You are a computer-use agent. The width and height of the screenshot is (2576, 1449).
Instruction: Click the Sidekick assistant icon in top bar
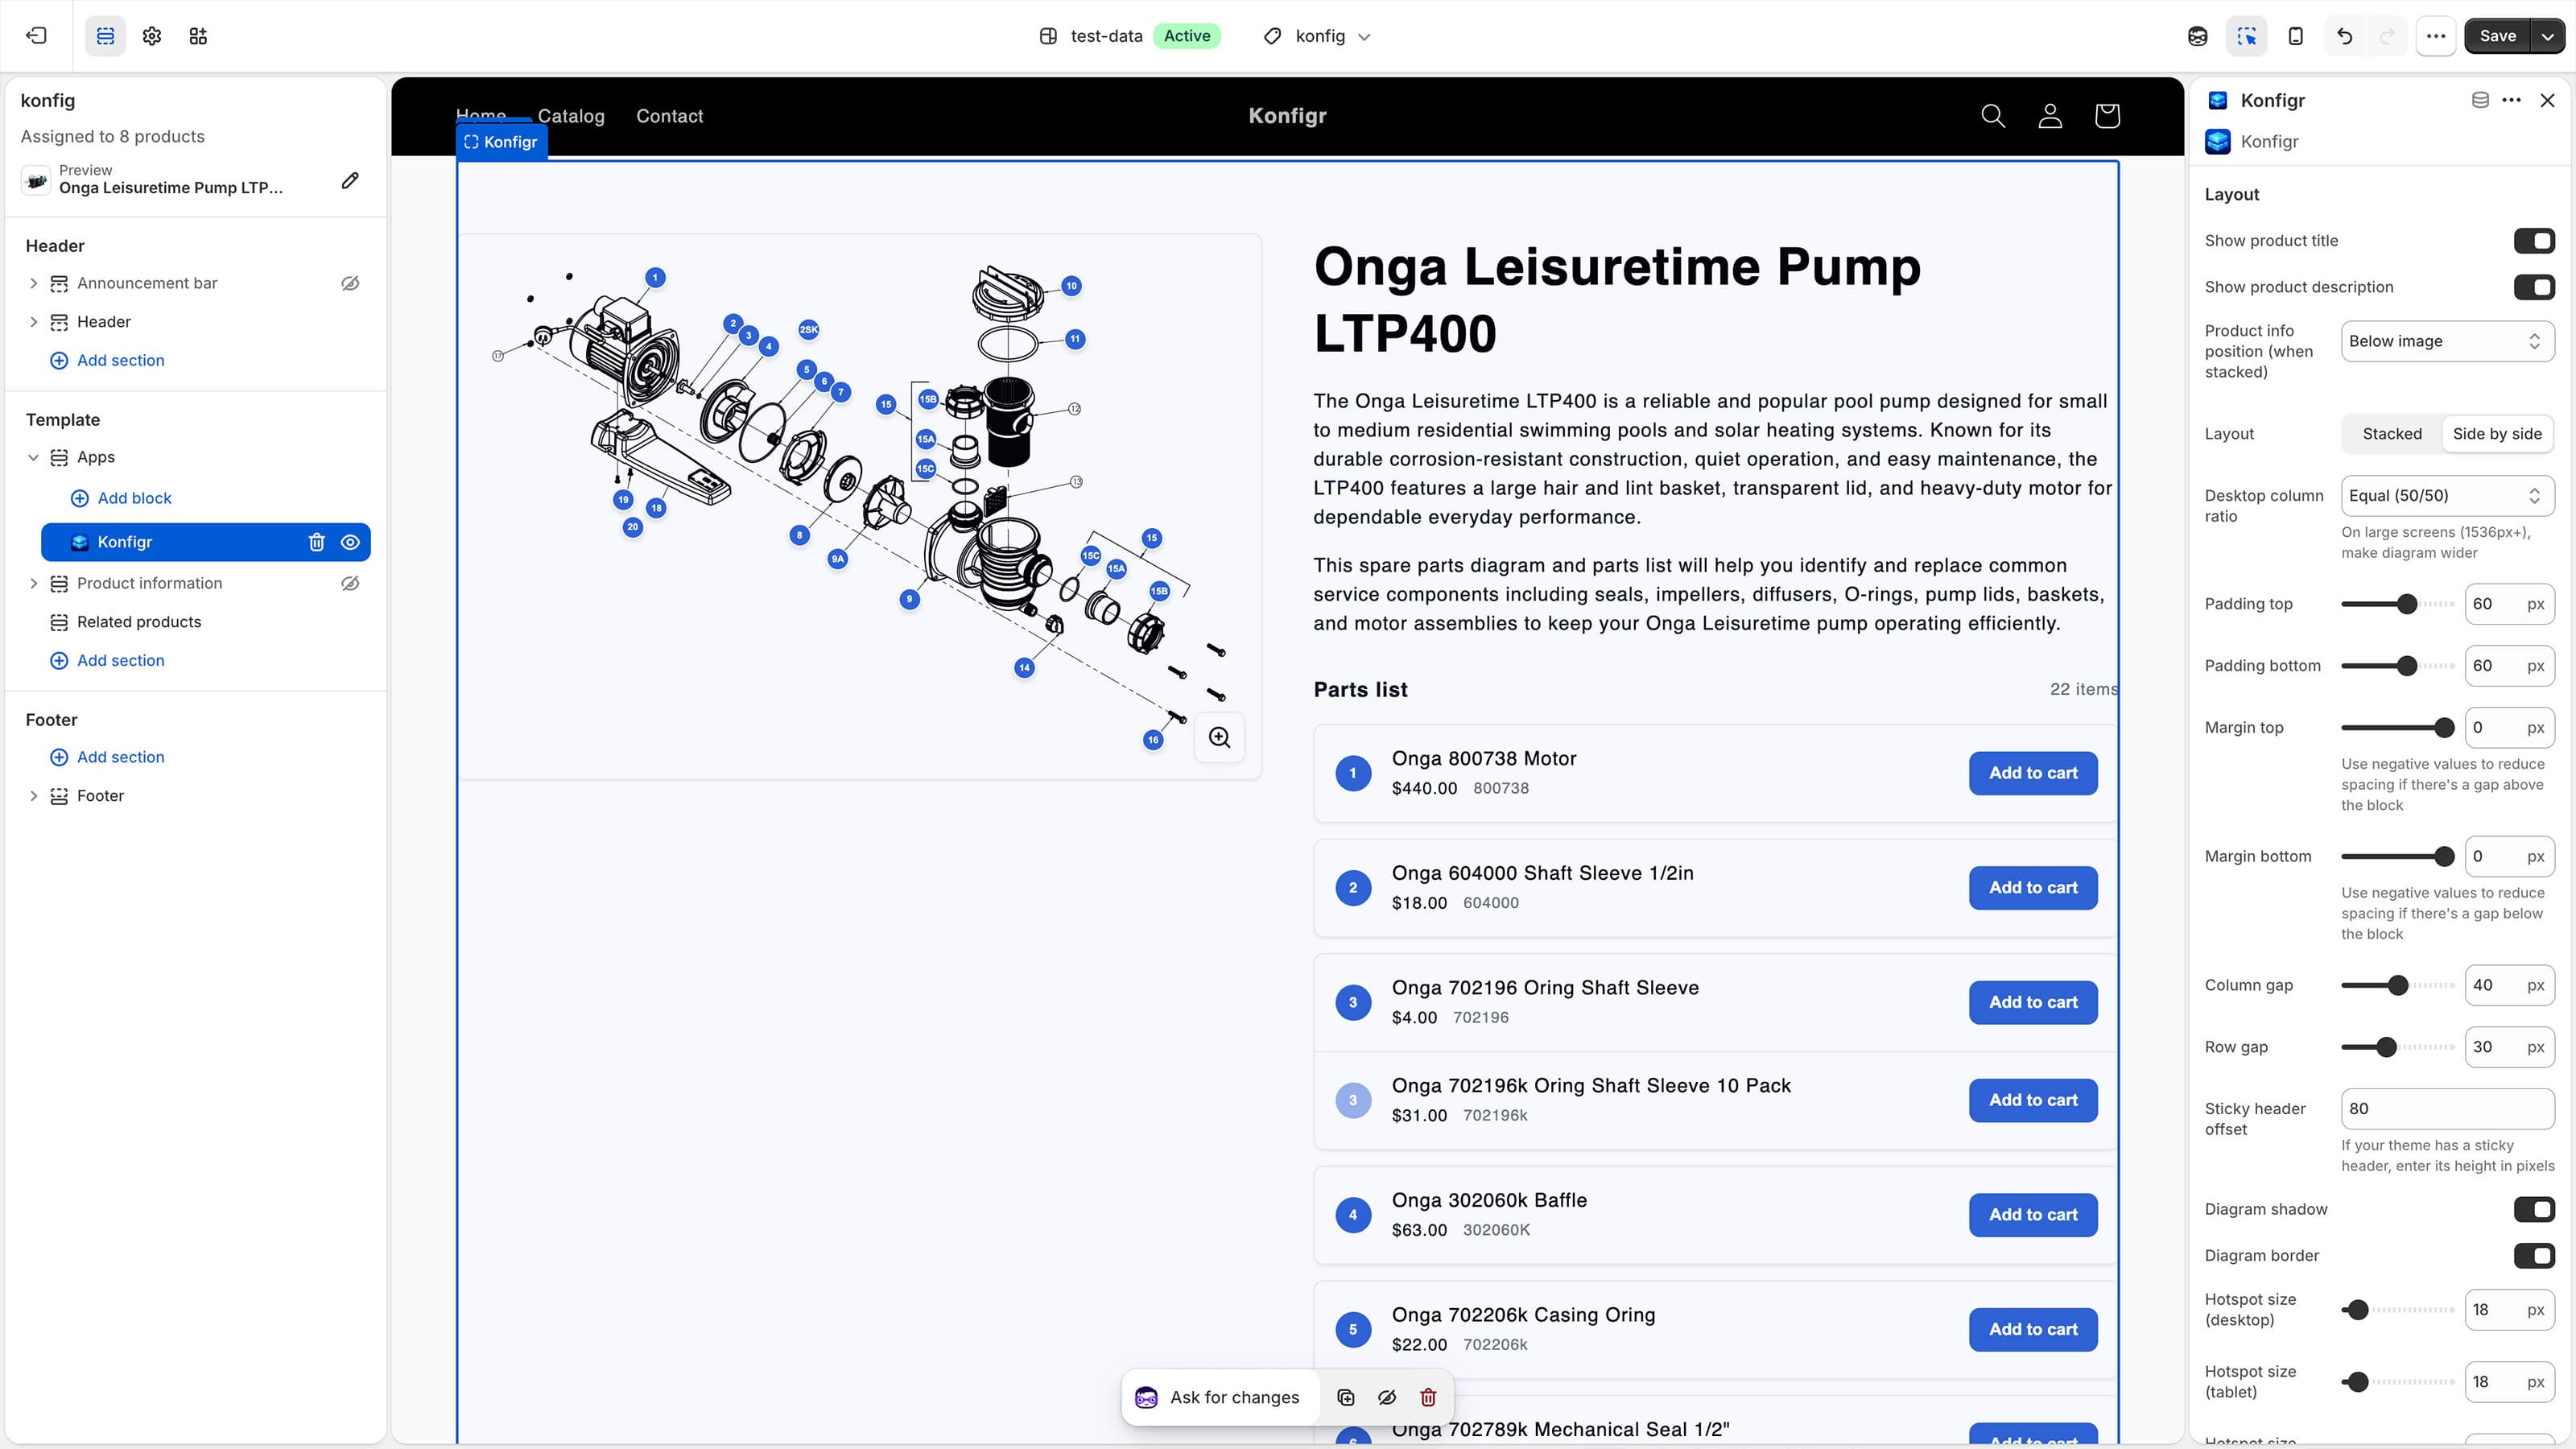coord(2197,36)
